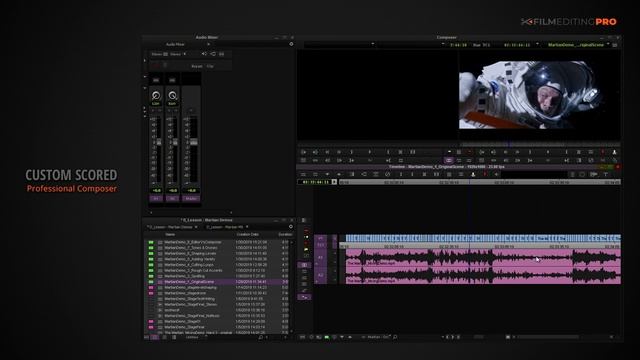Viewport: 640px width, 360px height.
Task: Select MartianDemo_4_Cutting Loops row
Action: coord(217,265)
